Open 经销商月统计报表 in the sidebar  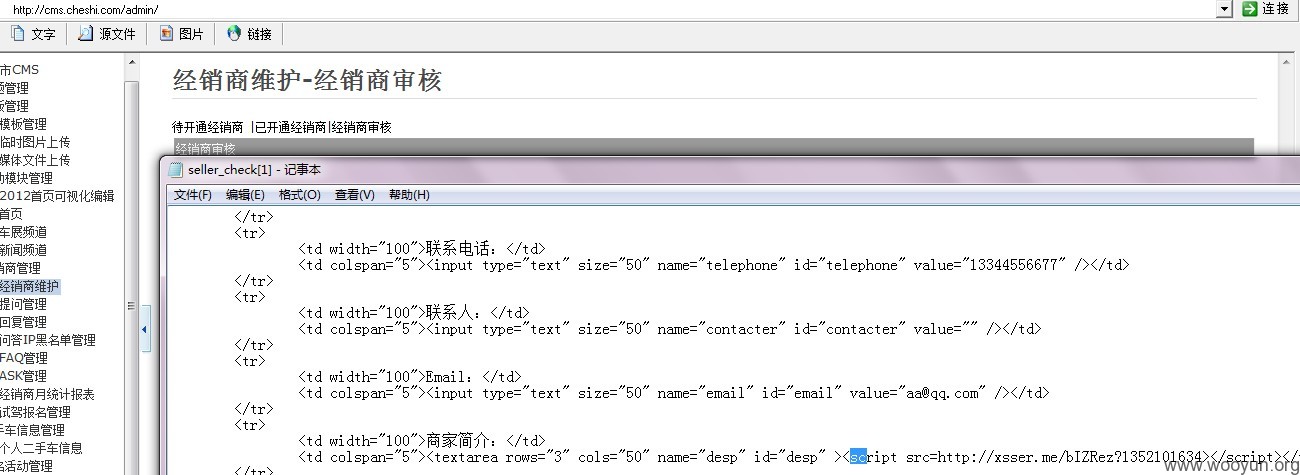coord(47,394)
